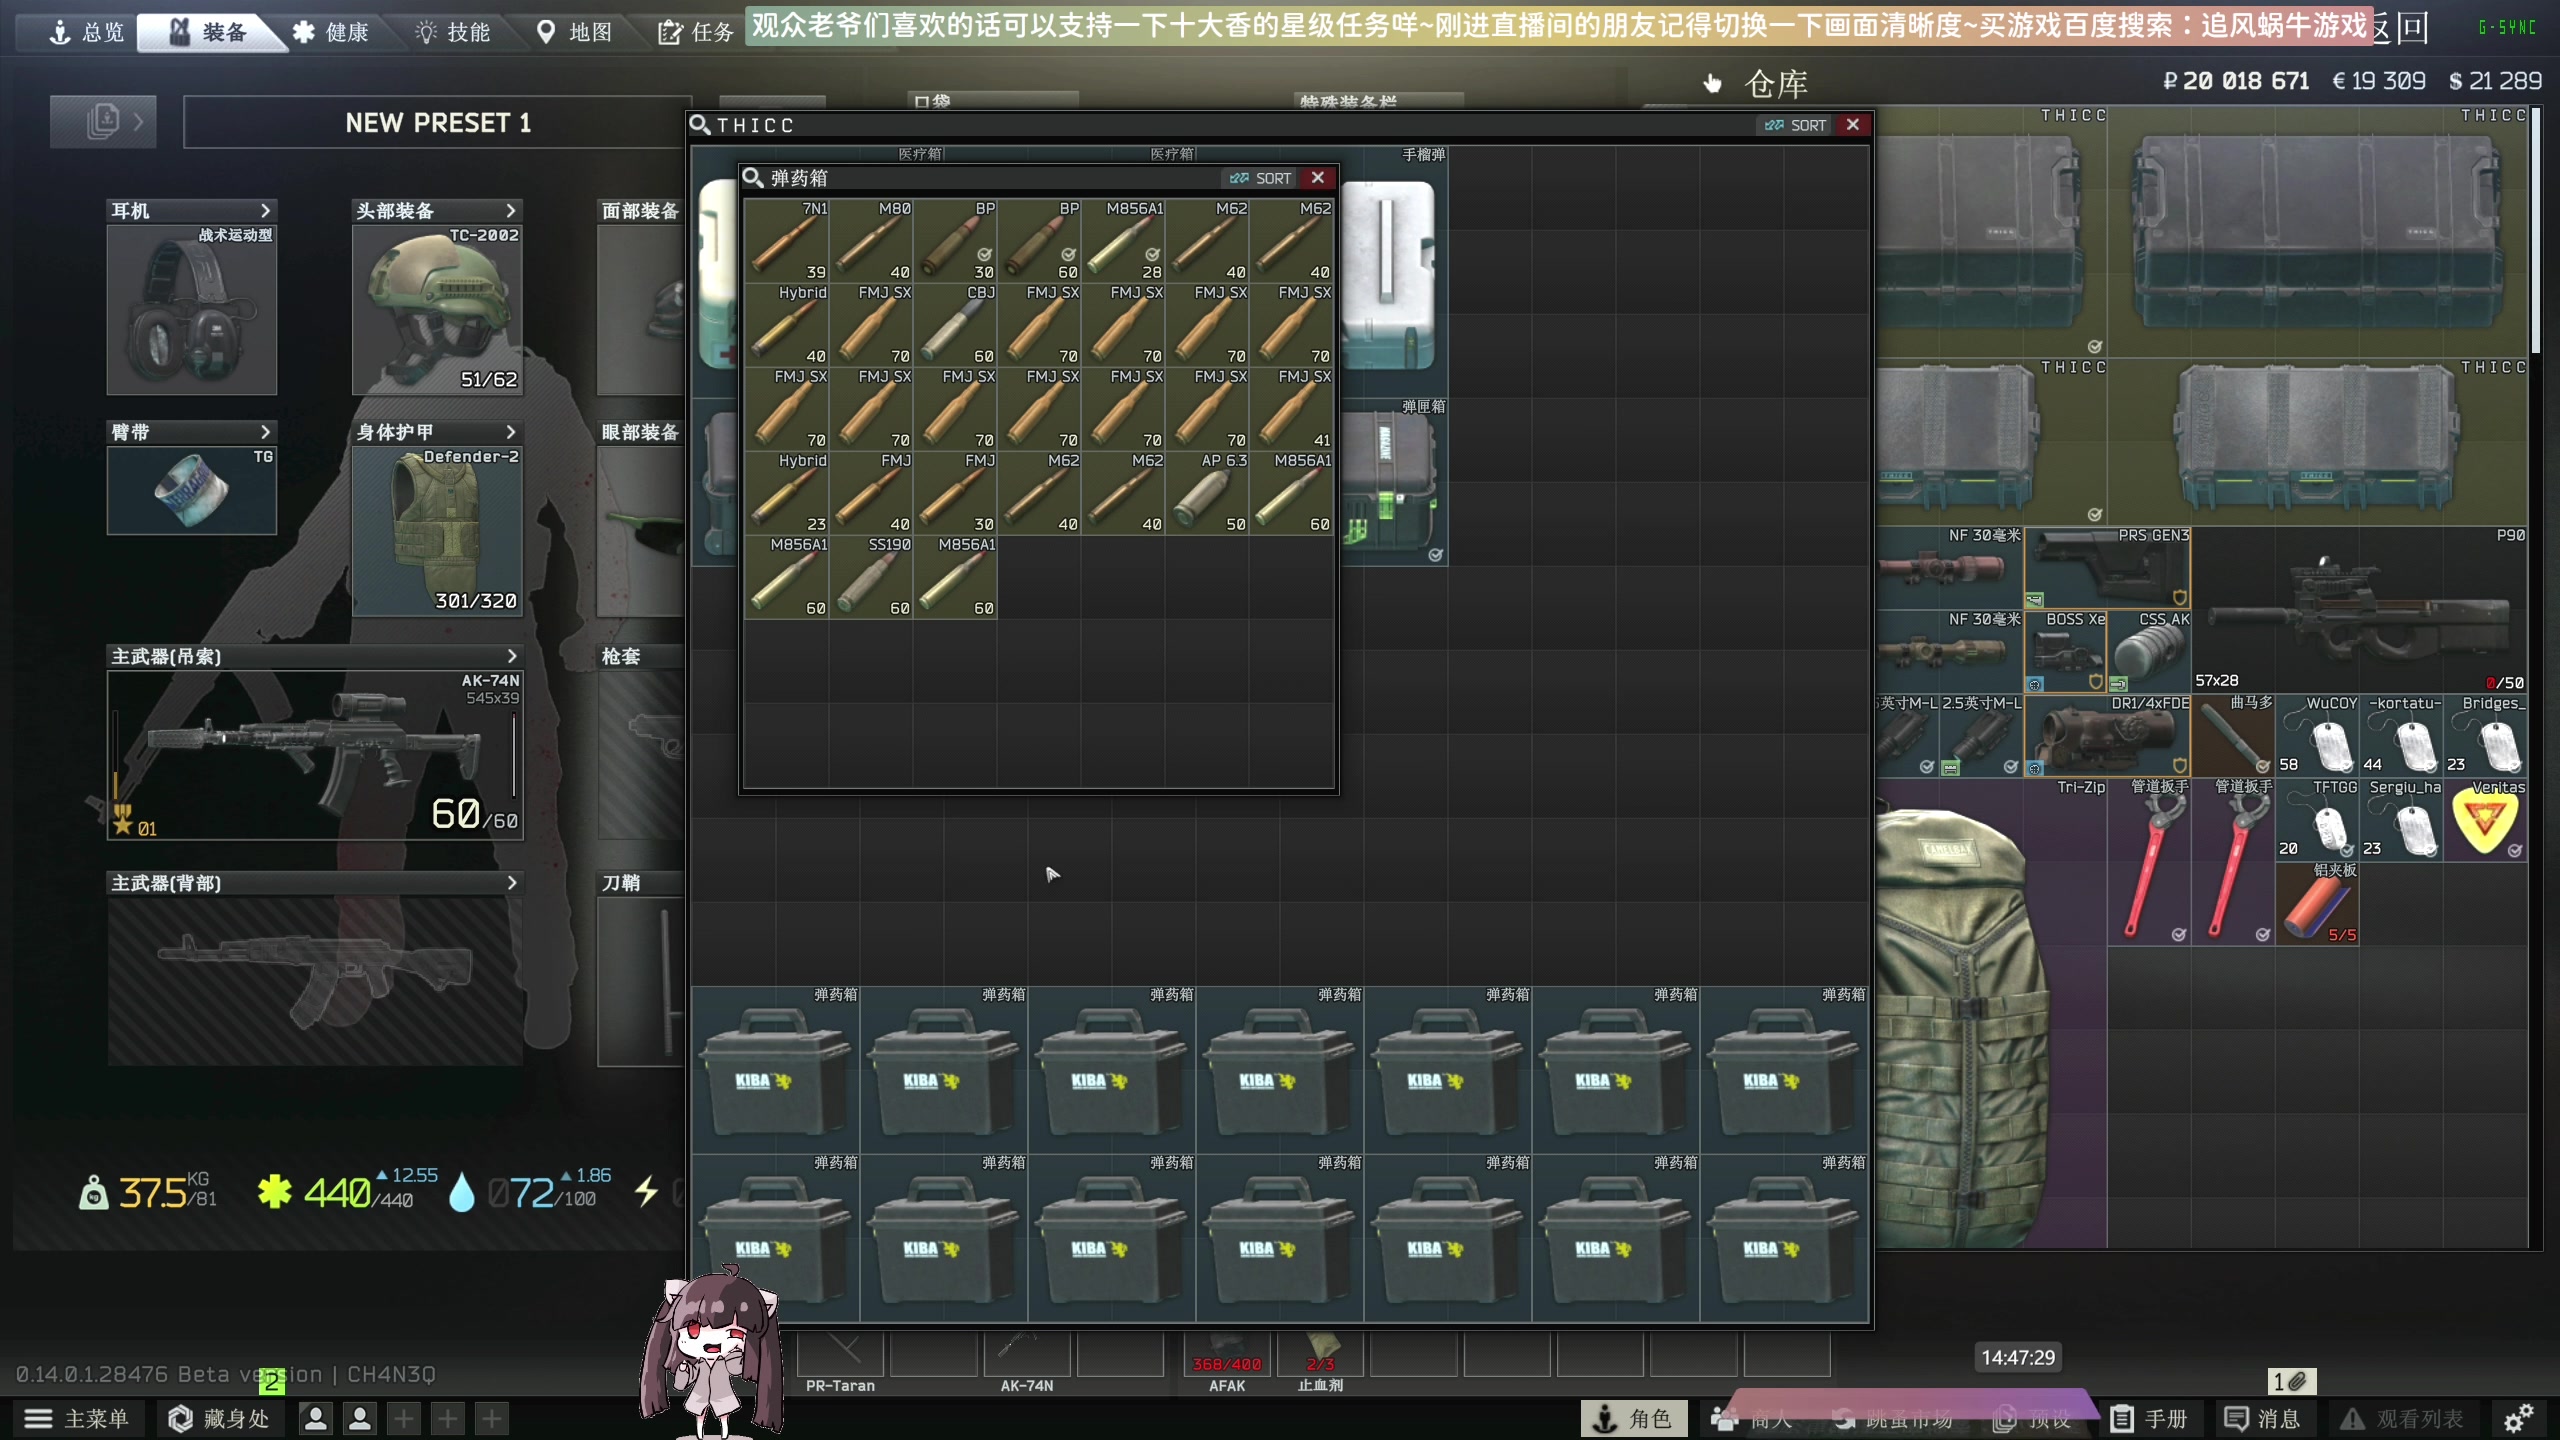
Task: Select the PRS GEN3 stock in stash
Action: tap(2108, 568)
